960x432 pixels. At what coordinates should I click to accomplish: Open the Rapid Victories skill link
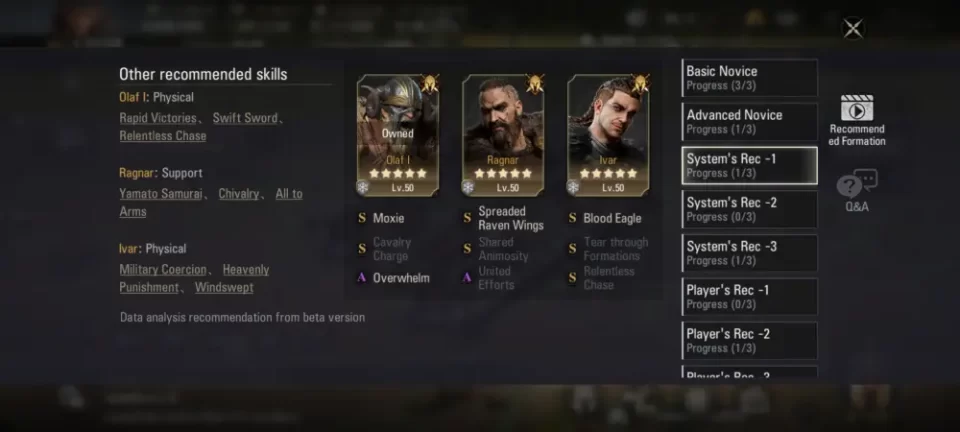click(158, 118)
